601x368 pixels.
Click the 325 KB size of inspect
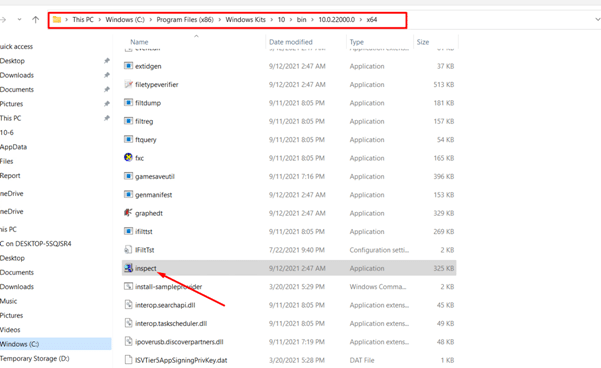point(443,268)
